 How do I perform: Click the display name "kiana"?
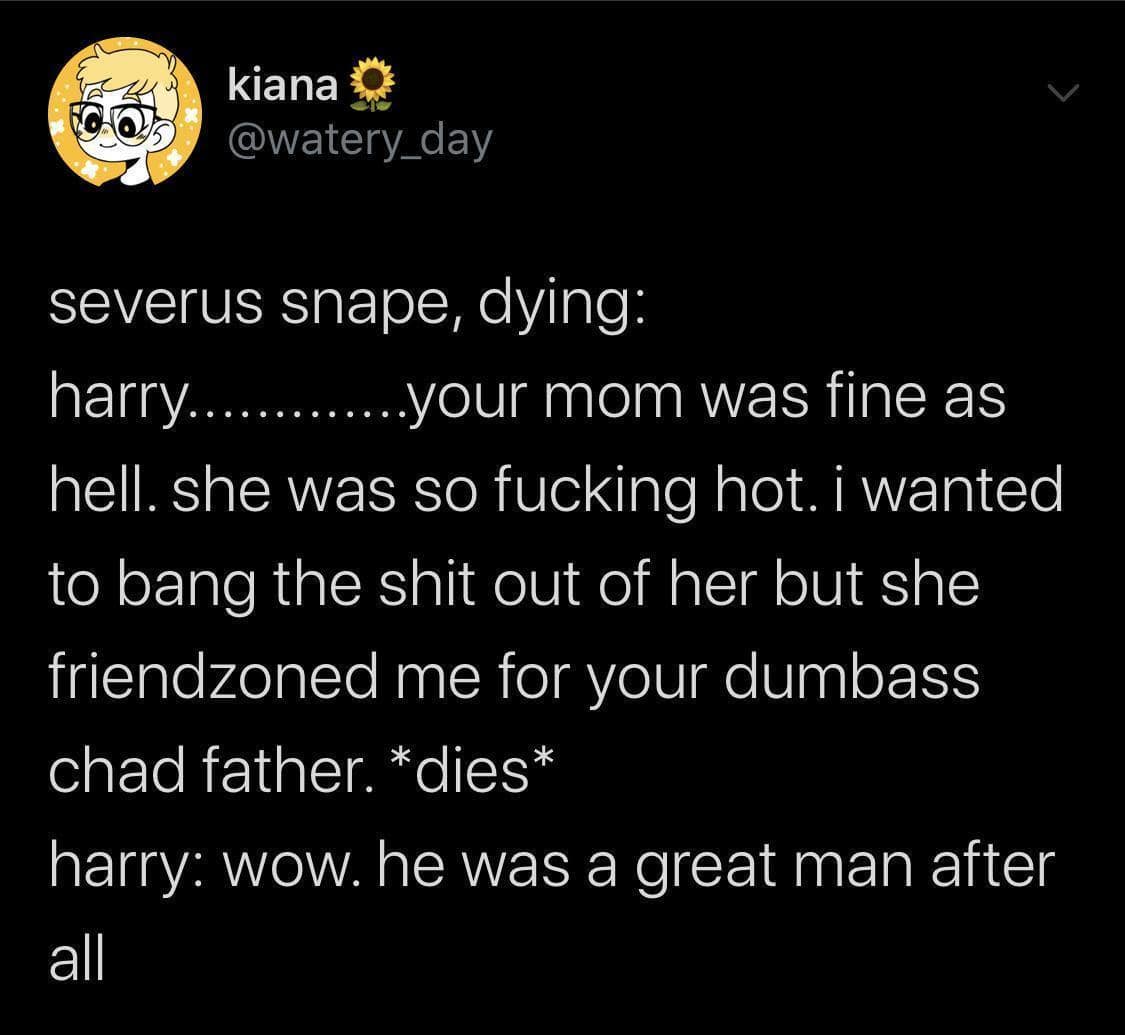pyautogui.click(x=283, y=86)
